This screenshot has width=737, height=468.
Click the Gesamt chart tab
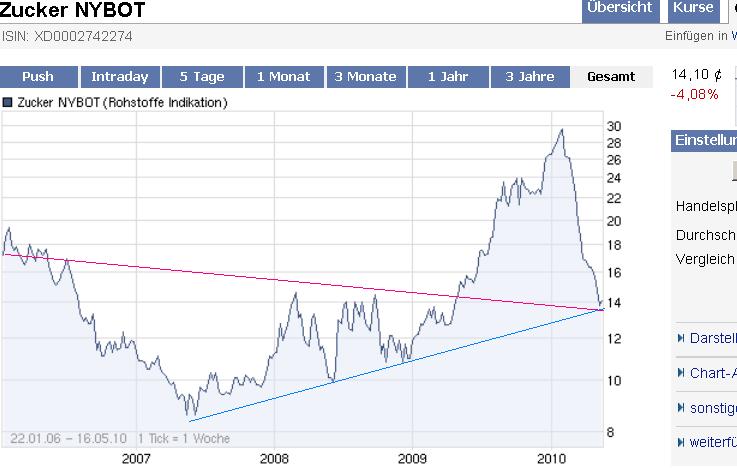[x=610, y=77]
